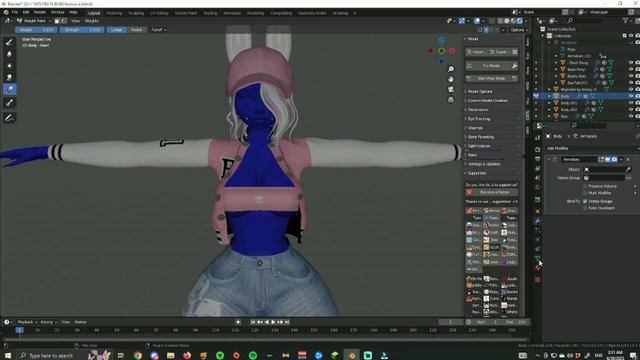Open the Render properties tab icon

pos(538,149)
